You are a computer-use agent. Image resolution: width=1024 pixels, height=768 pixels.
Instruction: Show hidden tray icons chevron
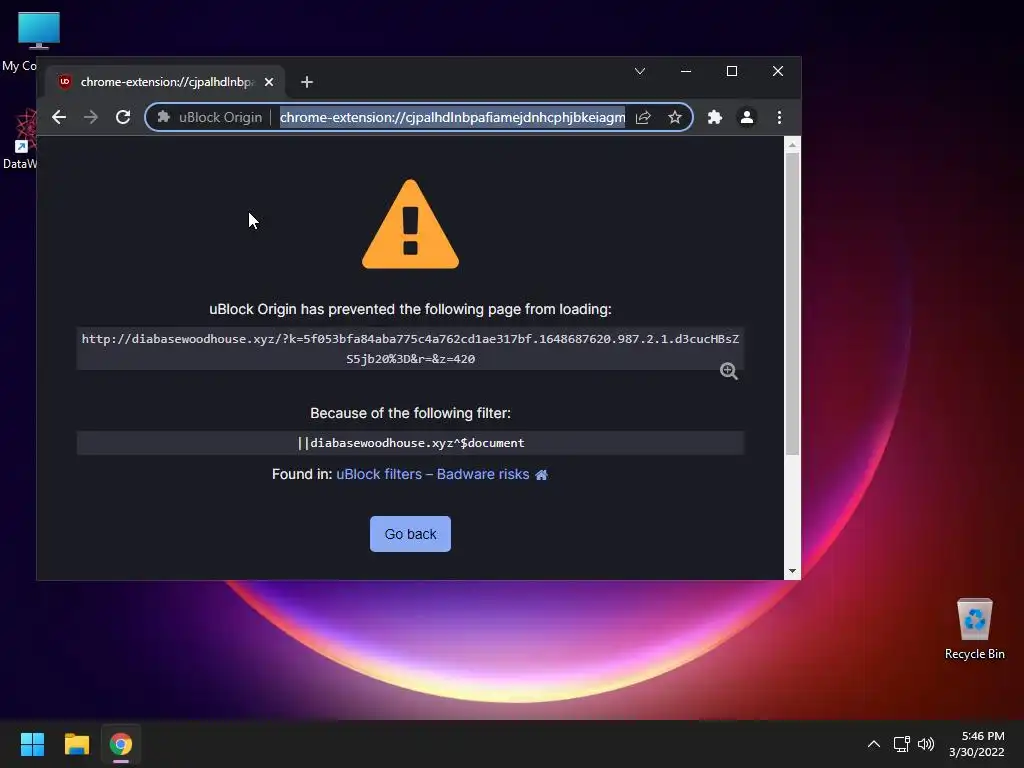[874, 744]
